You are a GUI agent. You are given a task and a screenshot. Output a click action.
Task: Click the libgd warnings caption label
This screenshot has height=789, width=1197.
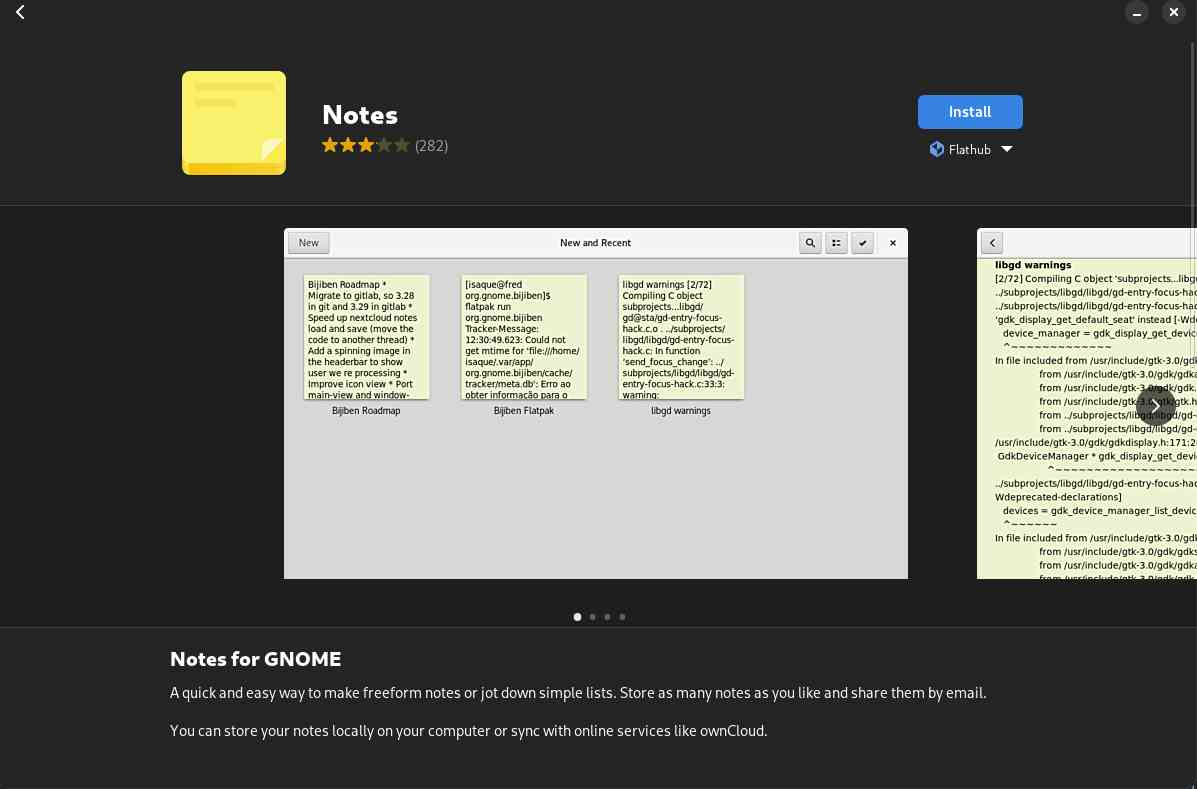[x=681, y=411]
